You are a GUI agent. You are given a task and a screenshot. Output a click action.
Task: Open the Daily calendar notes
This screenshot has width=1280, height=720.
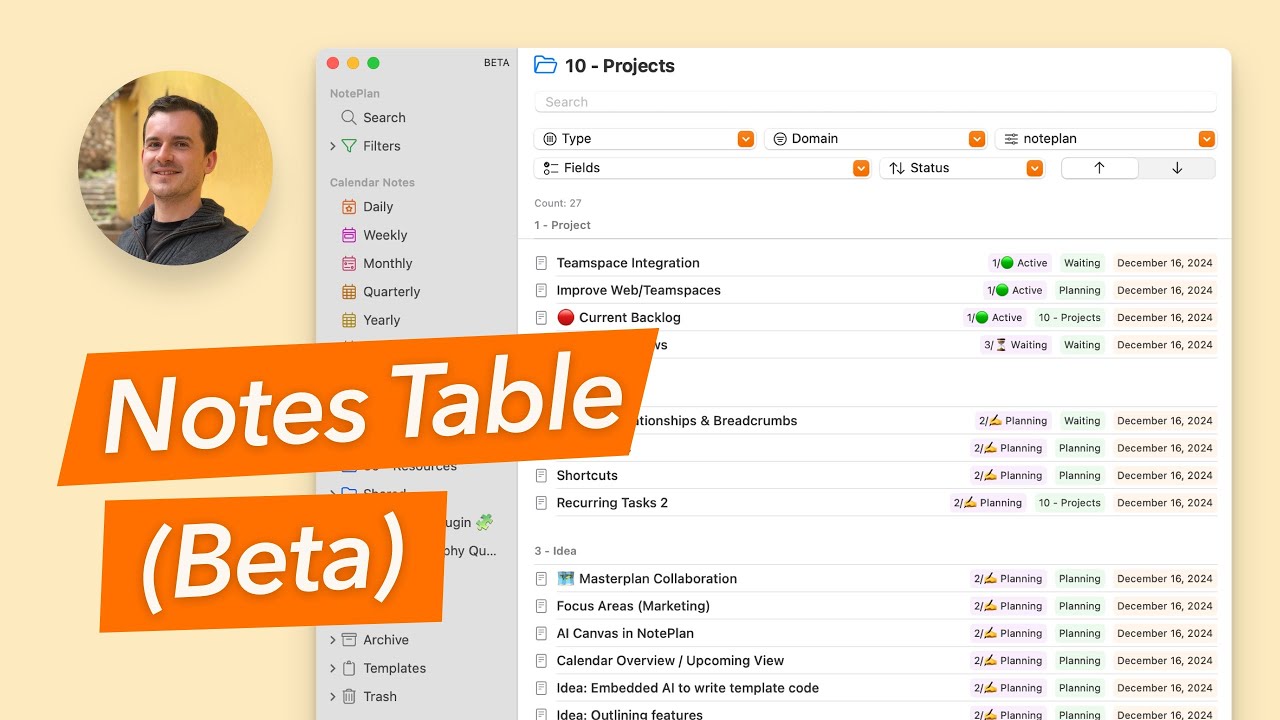(368, 207)
